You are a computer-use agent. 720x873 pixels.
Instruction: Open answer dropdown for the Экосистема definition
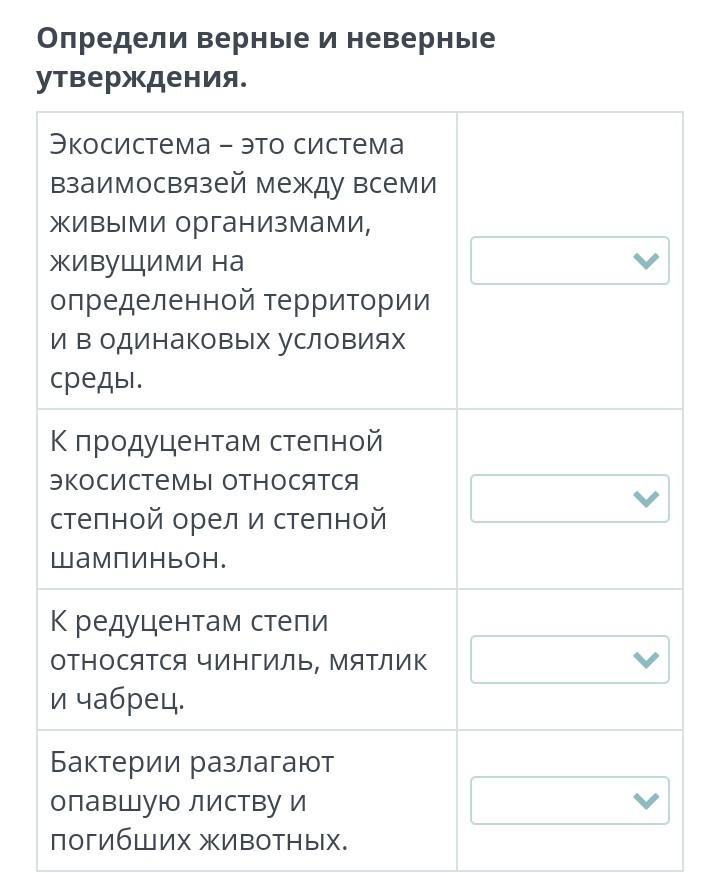pos(569,261)
